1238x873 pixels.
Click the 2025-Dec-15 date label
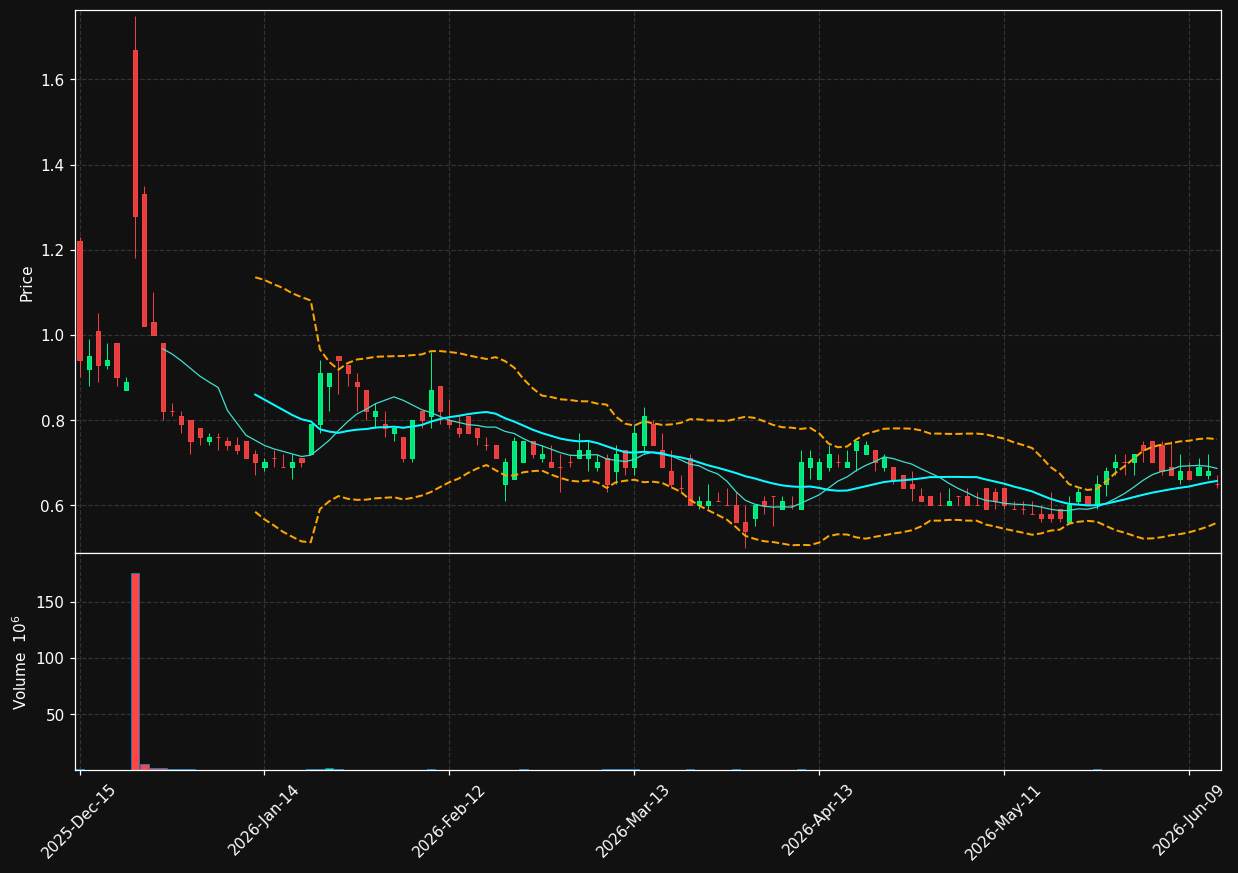(78, 821)
